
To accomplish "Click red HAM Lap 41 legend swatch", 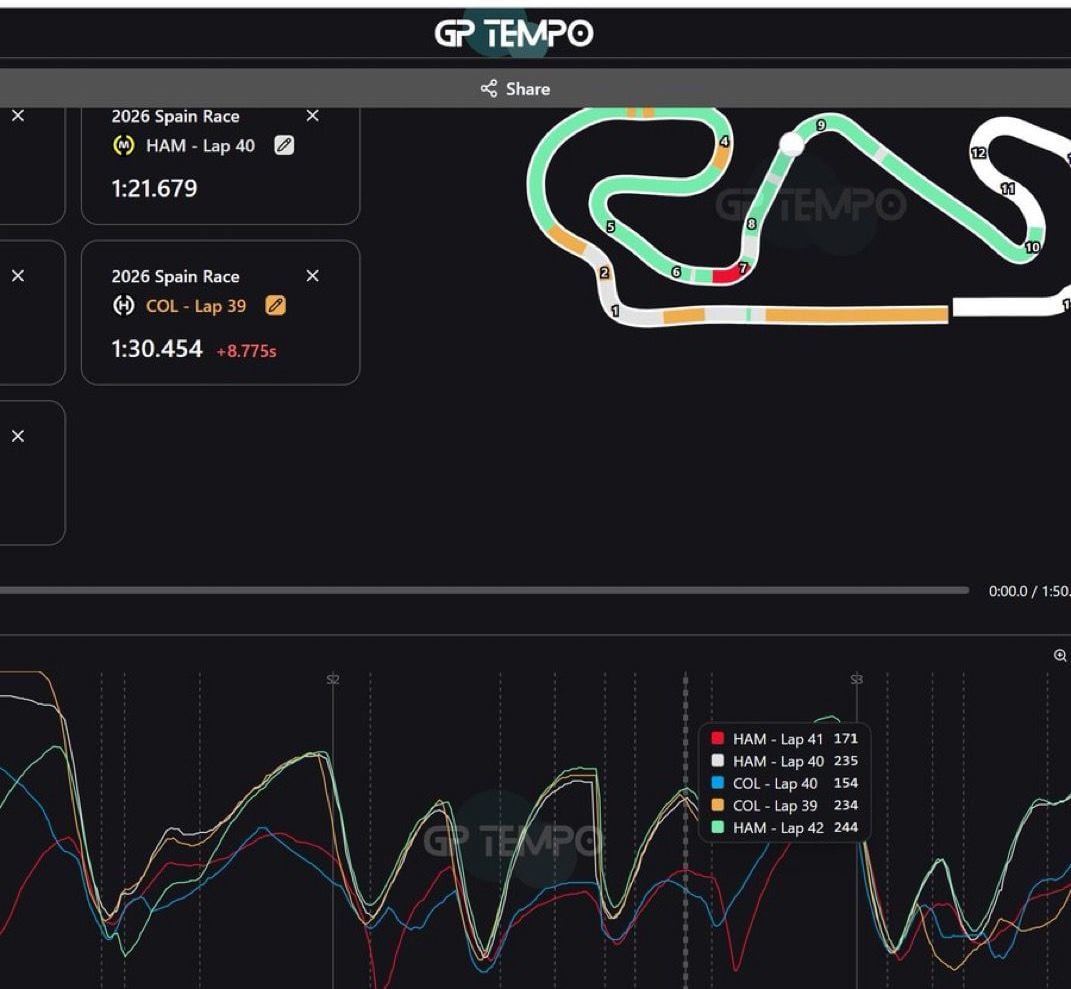I will point(717,738).
